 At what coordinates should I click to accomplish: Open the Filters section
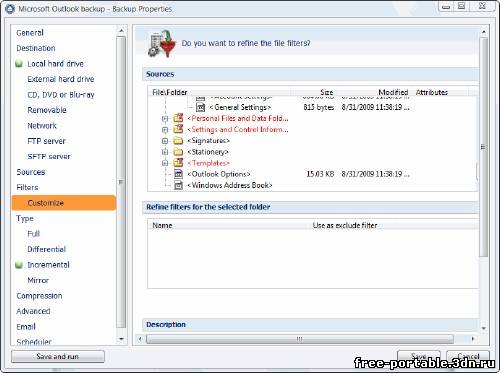pyautogui.click(x=27, y=187)
